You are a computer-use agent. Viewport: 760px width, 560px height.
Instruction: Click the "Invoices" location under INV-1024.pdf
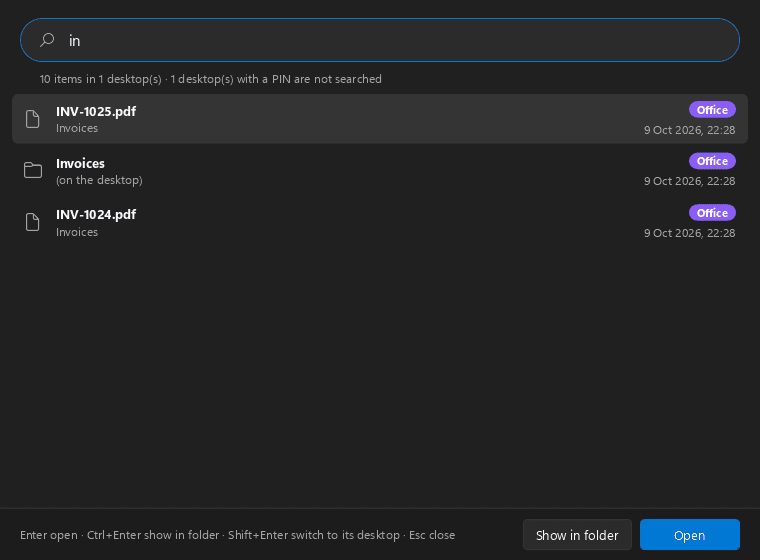(77, 232)
